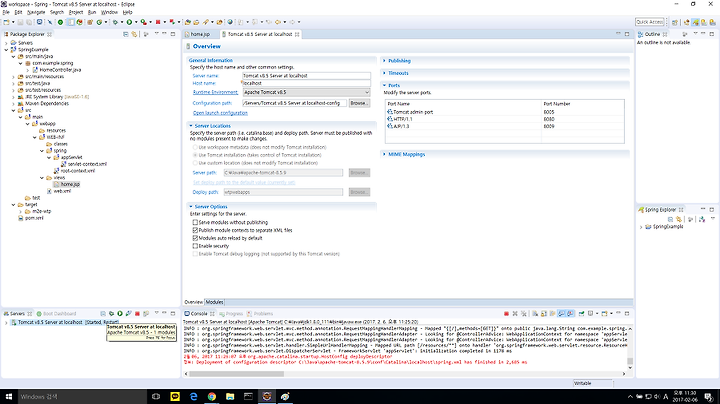
Task: Publish to the server icon in Servers view
Action: [x=146, y=314]
